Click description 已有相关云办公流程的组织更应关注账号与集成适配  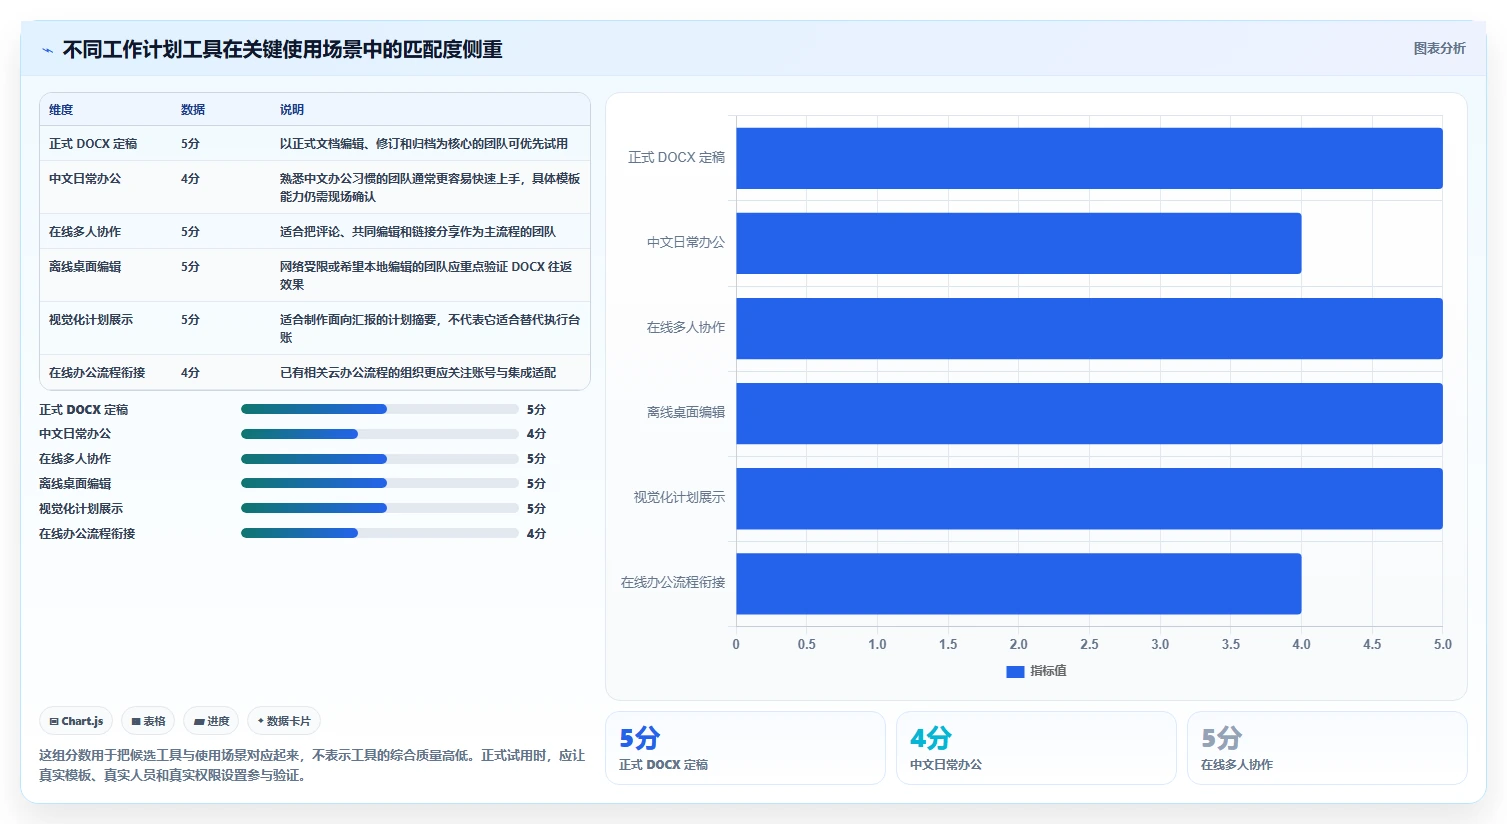418,373
